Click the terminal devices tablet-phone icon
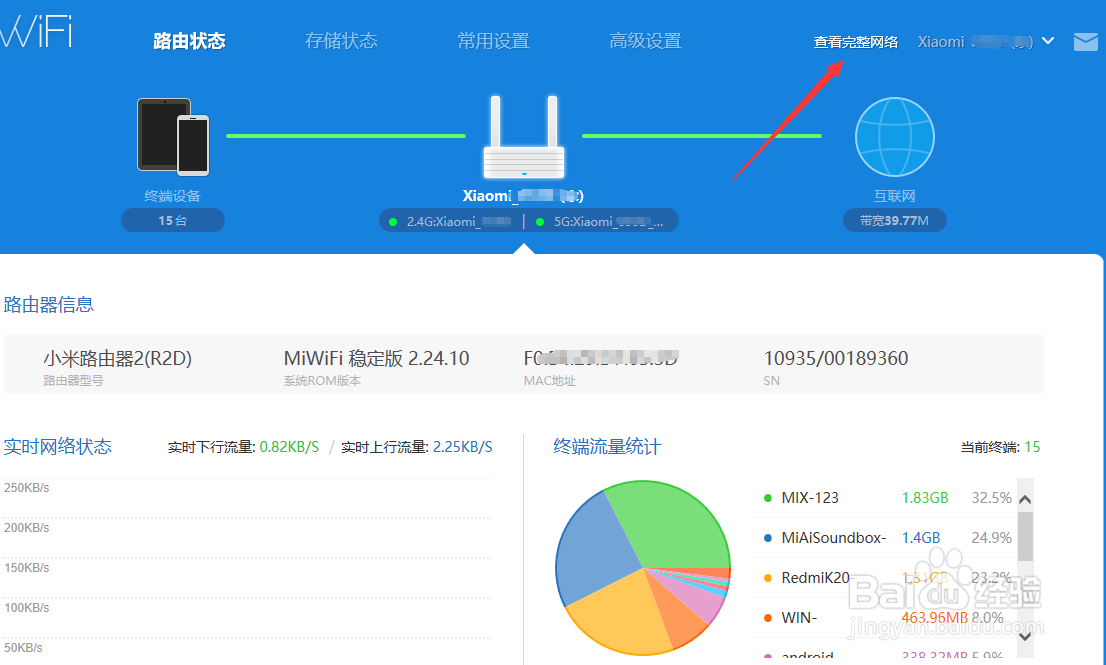This screenshot has height=665, width=1106. point(173,137)
